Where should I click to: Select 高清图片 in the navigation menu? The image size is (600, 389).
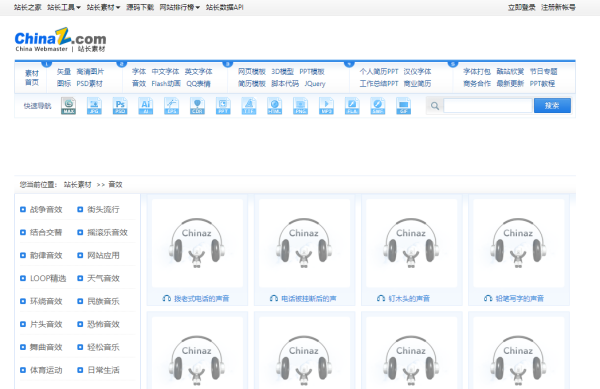(90, 72)
